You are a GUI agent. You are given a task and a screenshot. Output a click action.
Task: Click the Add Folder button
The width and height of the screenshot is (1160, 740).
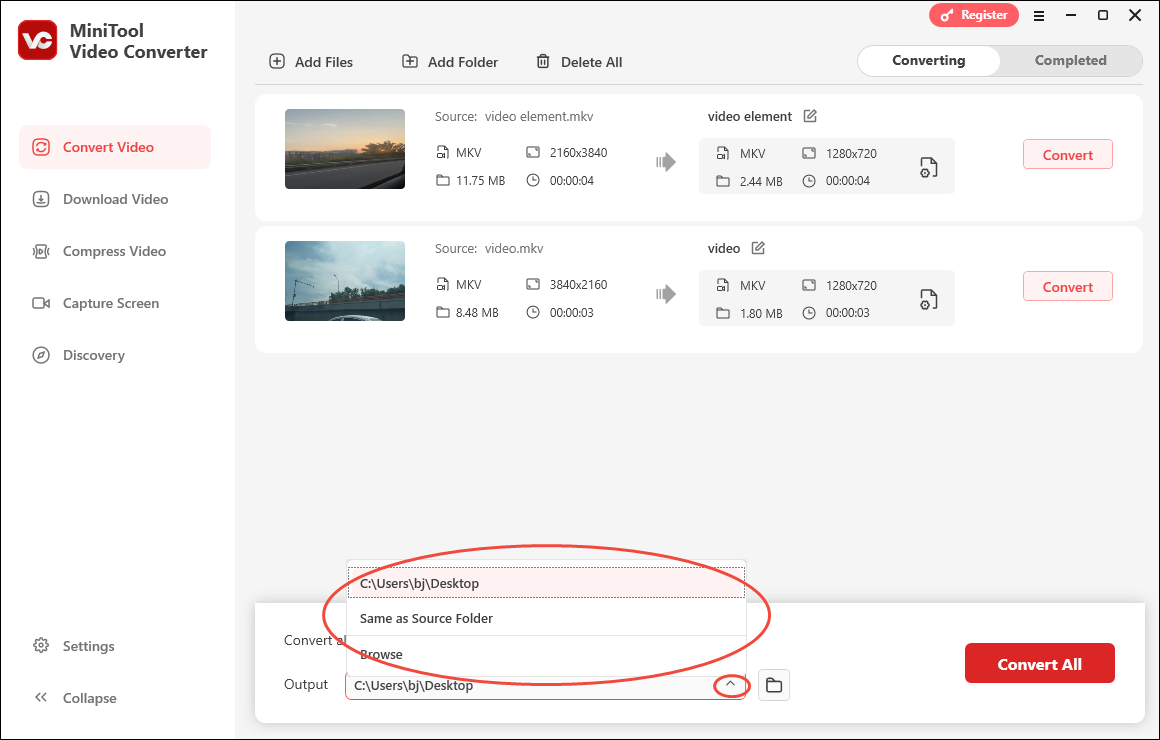pyautogui.click(x=450, y=62)
